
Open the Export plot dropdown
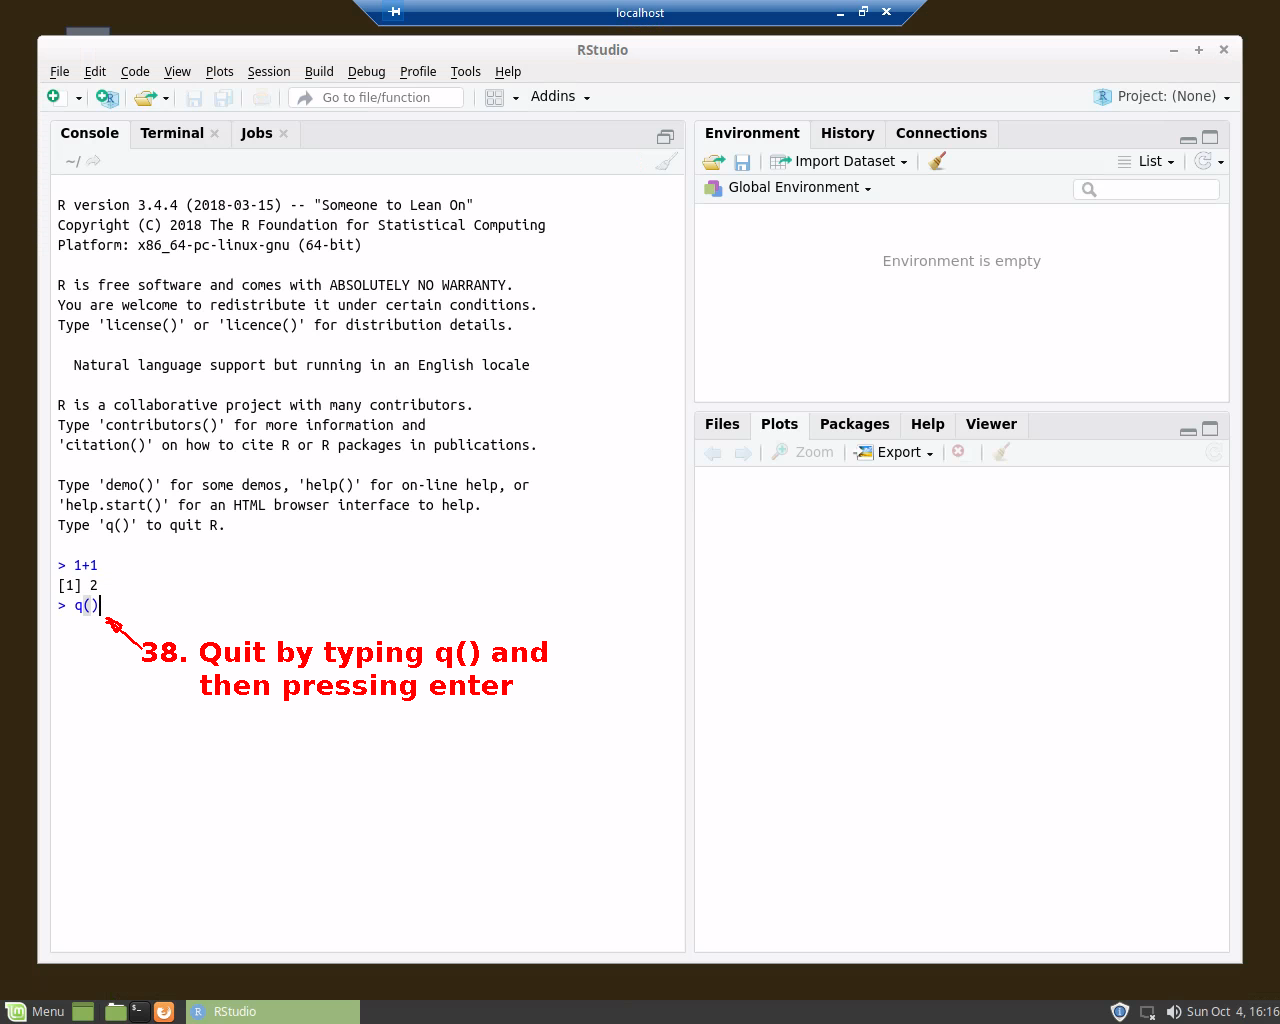tap(893, 452)
